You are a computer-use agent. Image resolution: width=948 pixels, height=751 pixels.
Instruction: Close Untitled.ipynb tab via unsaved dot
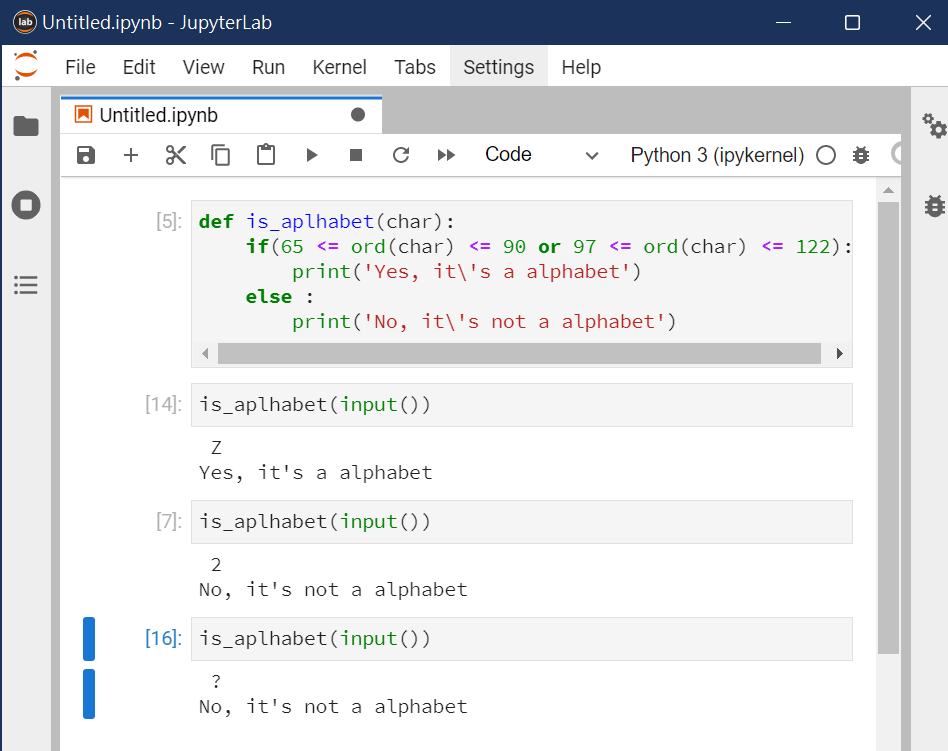click(x=358, y=115)
